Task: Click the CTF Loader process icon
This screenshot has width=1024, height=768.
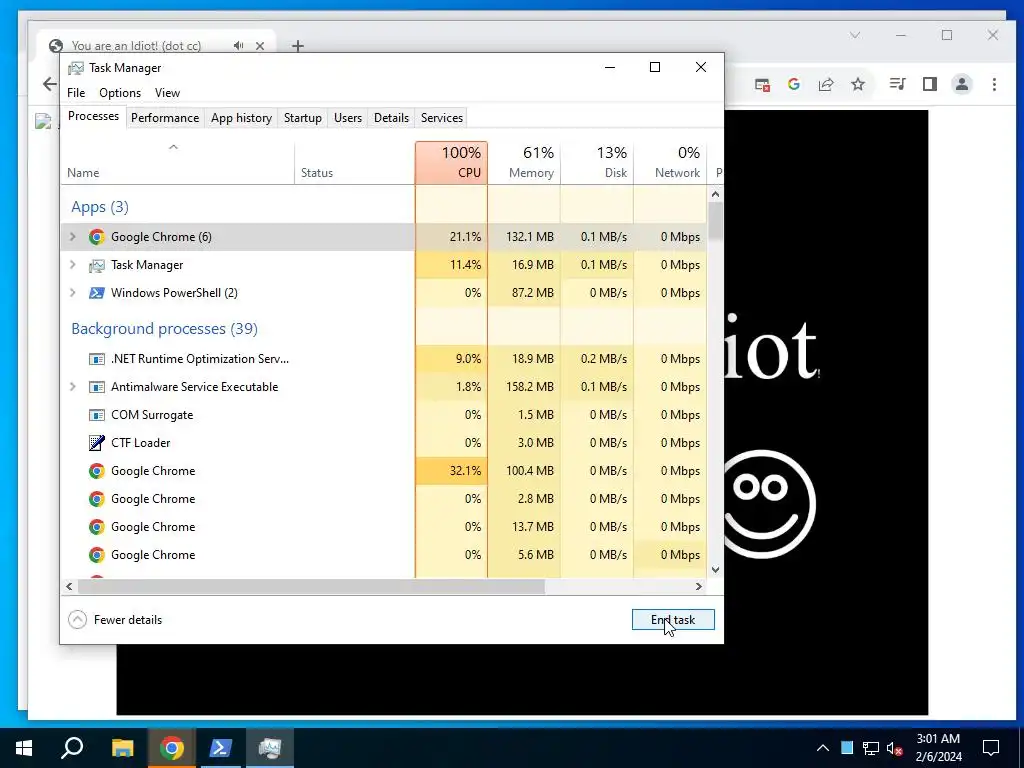Action: pyautogui.click(x=97, y=443)
